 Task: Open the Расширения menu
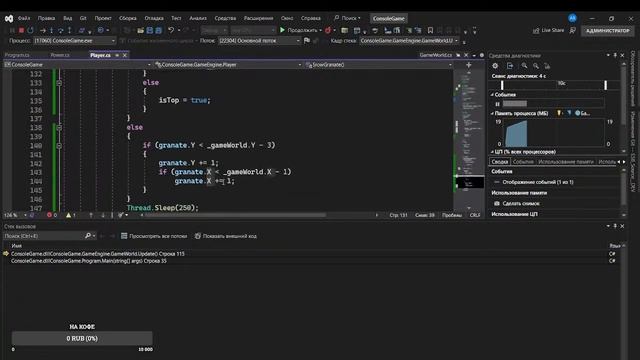[258, 18]
